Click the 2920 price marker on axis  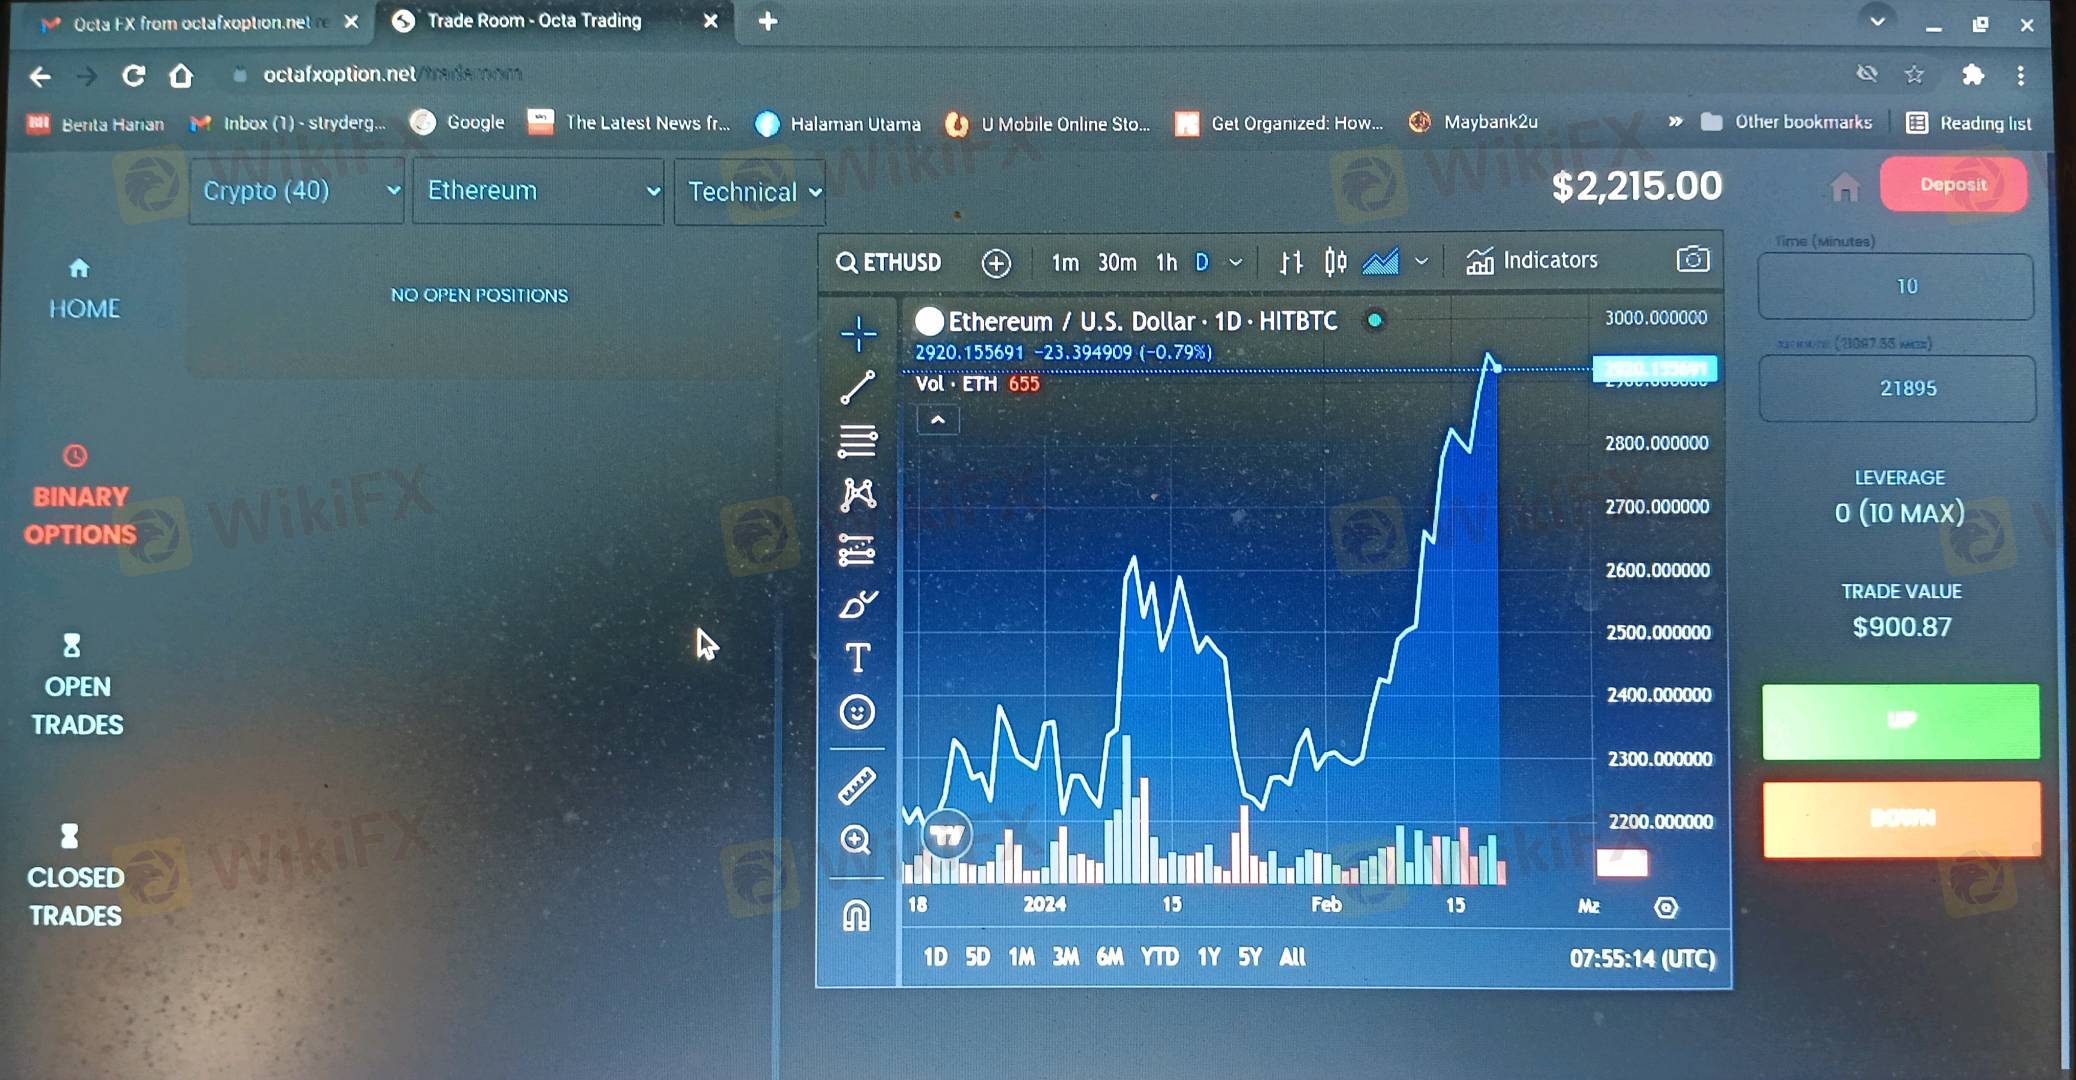(1654, 369)
